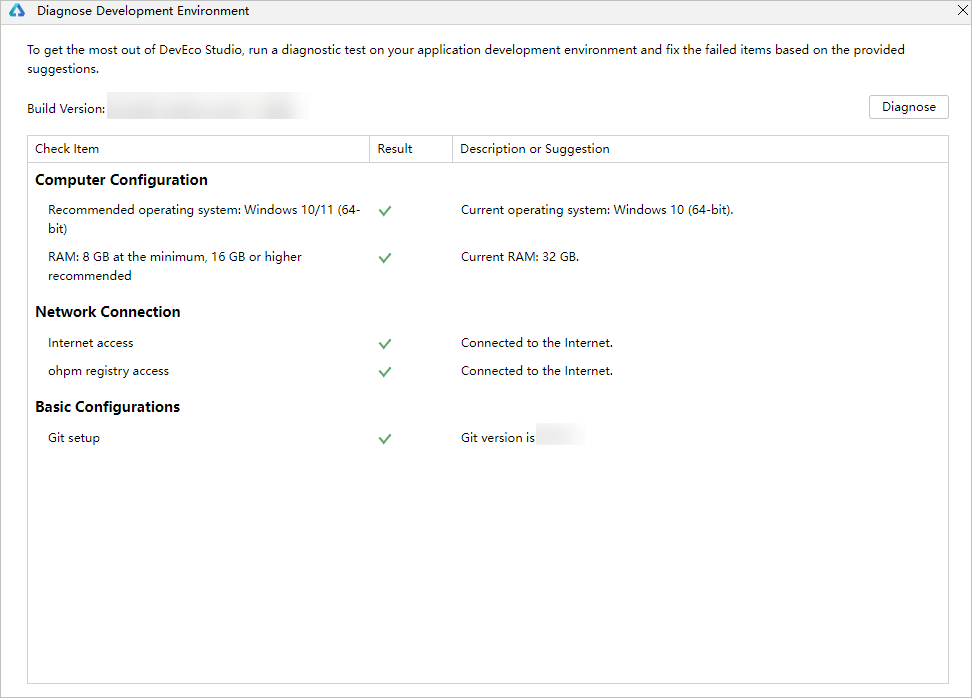Viewport: 972px width, 698px height.
Task: Select the Computer Configuration section heading
Action: pos(121,180)
